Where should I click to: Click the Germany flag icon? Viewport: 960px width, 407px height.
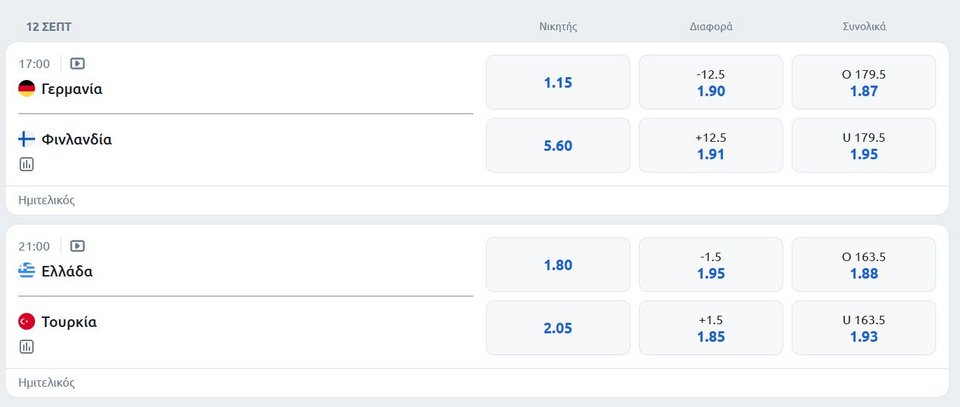26,89
